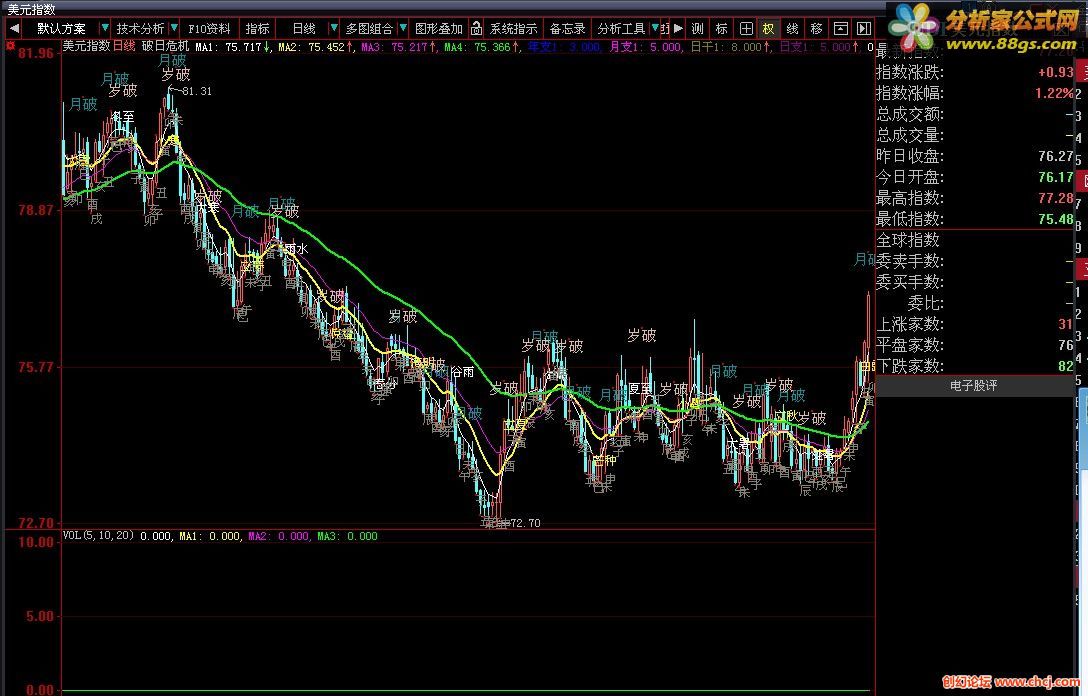Click the 破日危机 indicator name

tap(165, 46)
